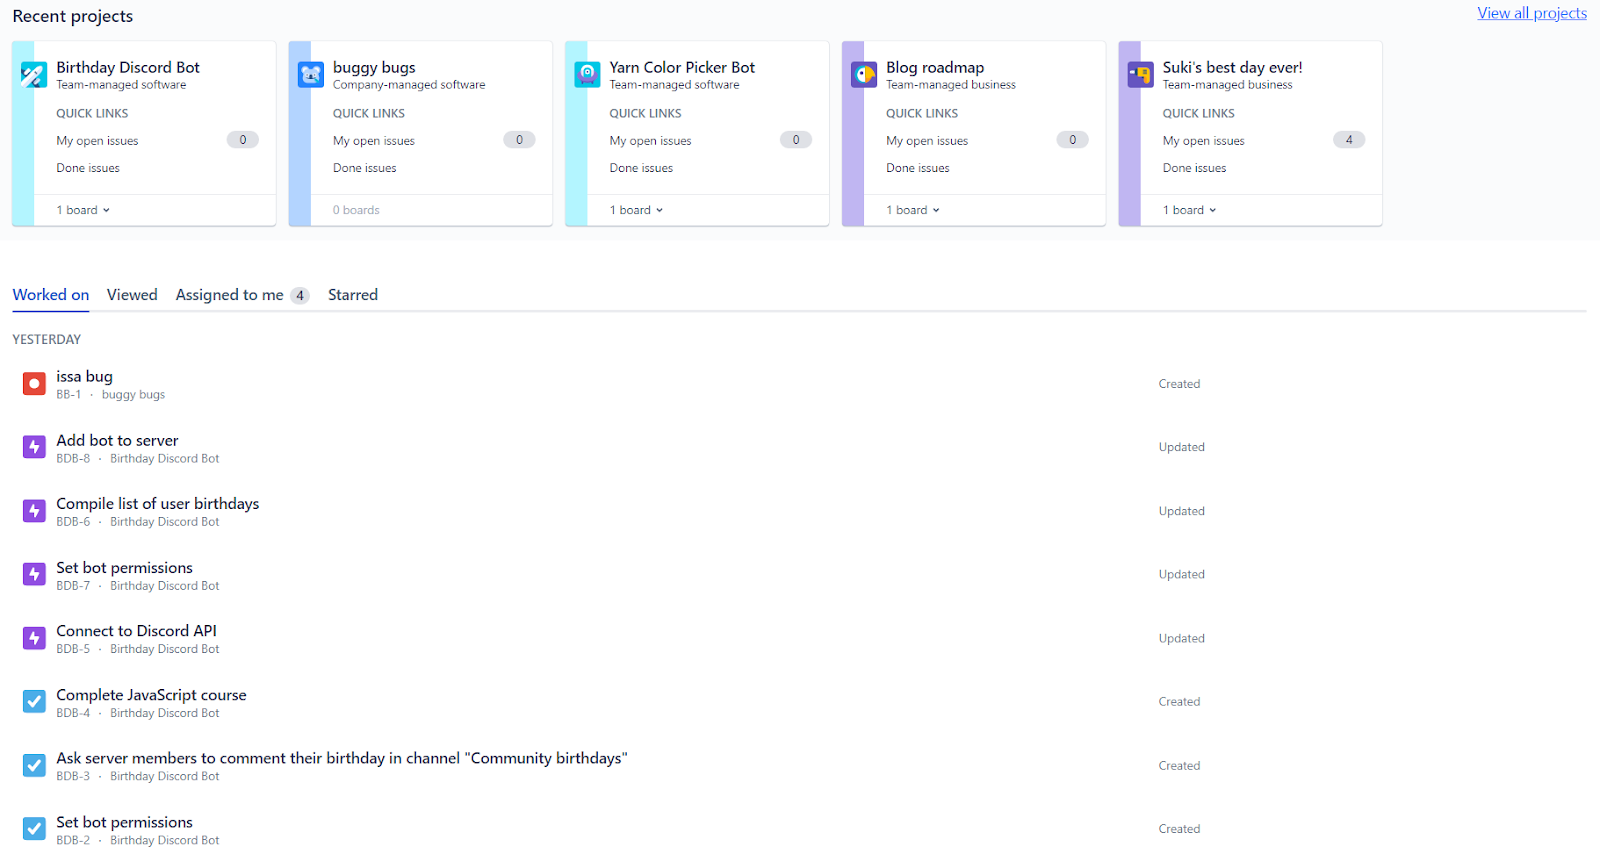
Task: Open My open issues for buggy bugs
Action: point(374,141)
